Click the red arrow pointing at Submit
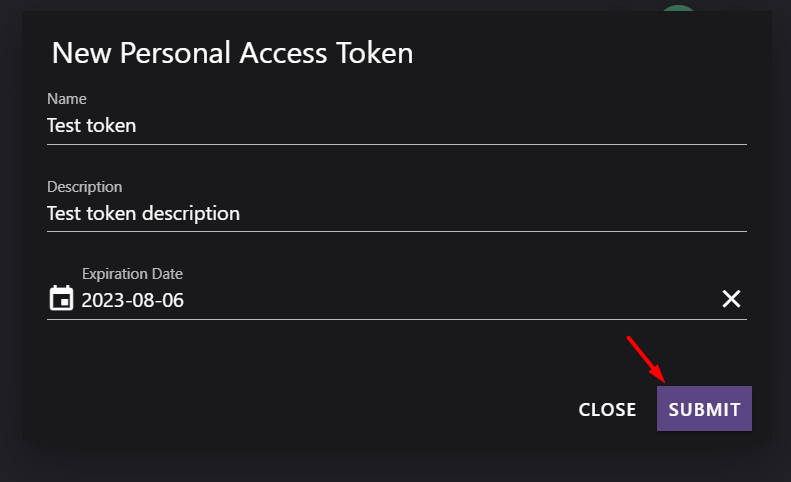Screen dimensions: 791x482 tap(646, 359)
